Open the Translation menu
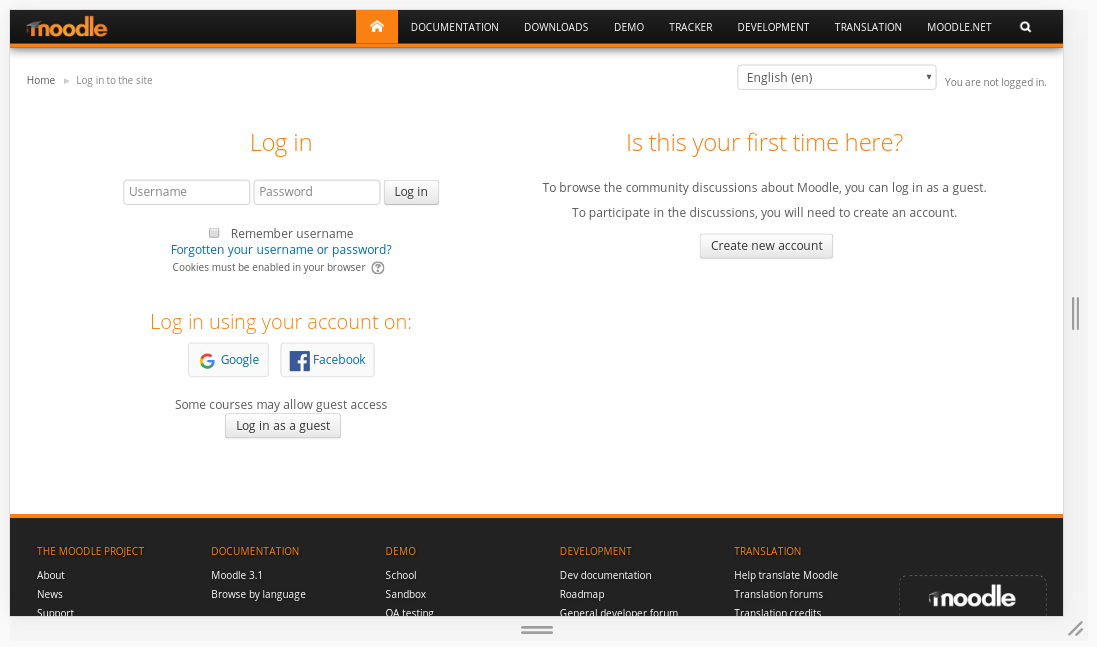 pyautogui.click(x=868, y=27)
